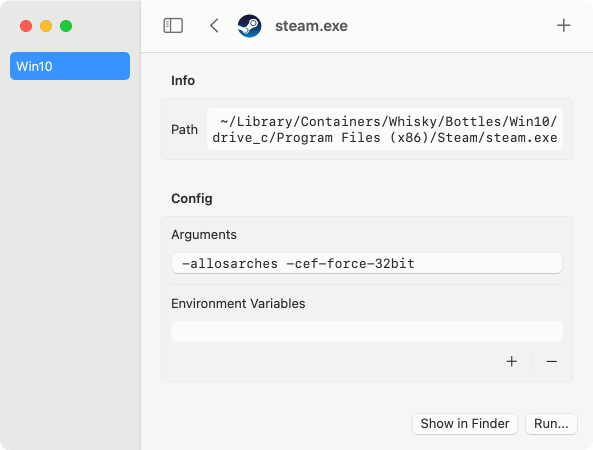This screenshot has height=450, width=593.
Task: Click the Environment Variables label
Action: [x=238, y=303]
